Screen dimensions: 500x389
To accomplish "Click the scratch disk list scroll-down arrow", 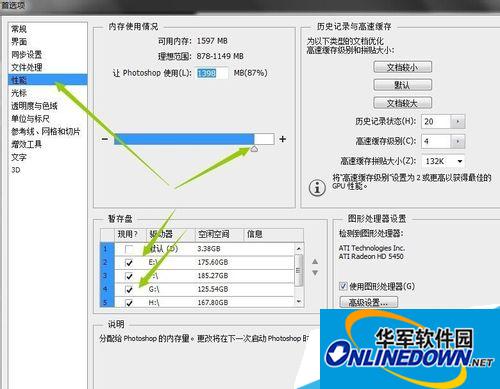I will (x=299, y=302).
